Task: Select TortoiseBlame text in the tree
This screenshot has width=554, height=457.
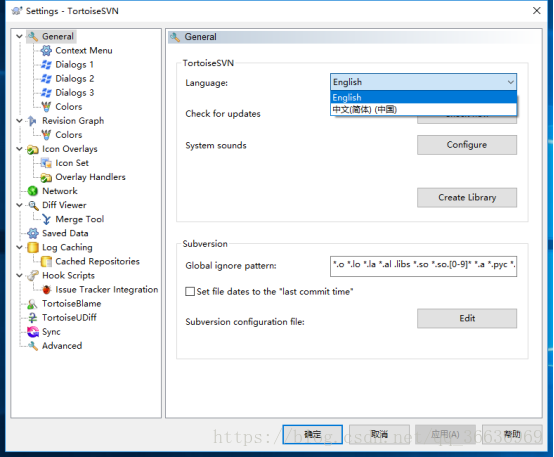Action: pyautogui.click(x=72, y=304)
